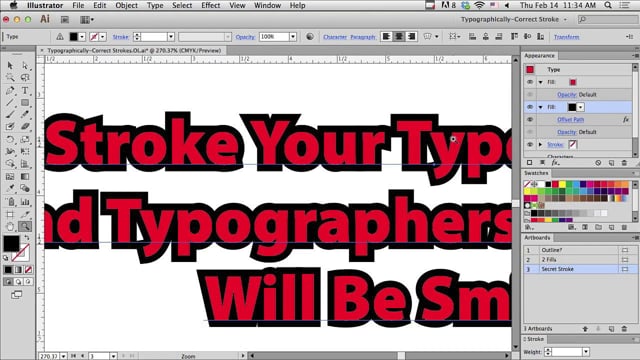The image size is (640, 360).
Task: Select the Selection (black arrow) tool
Action: point(10,66)
